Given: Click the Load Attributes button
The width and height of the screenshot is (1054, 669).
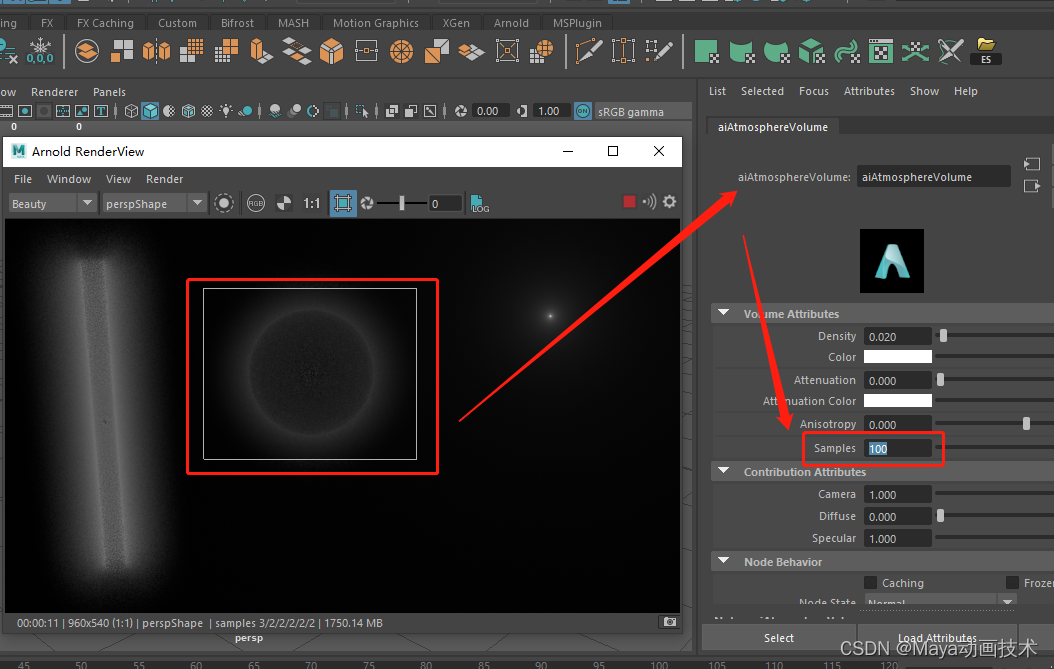Looking at the screenshot, I should [938, 637].
